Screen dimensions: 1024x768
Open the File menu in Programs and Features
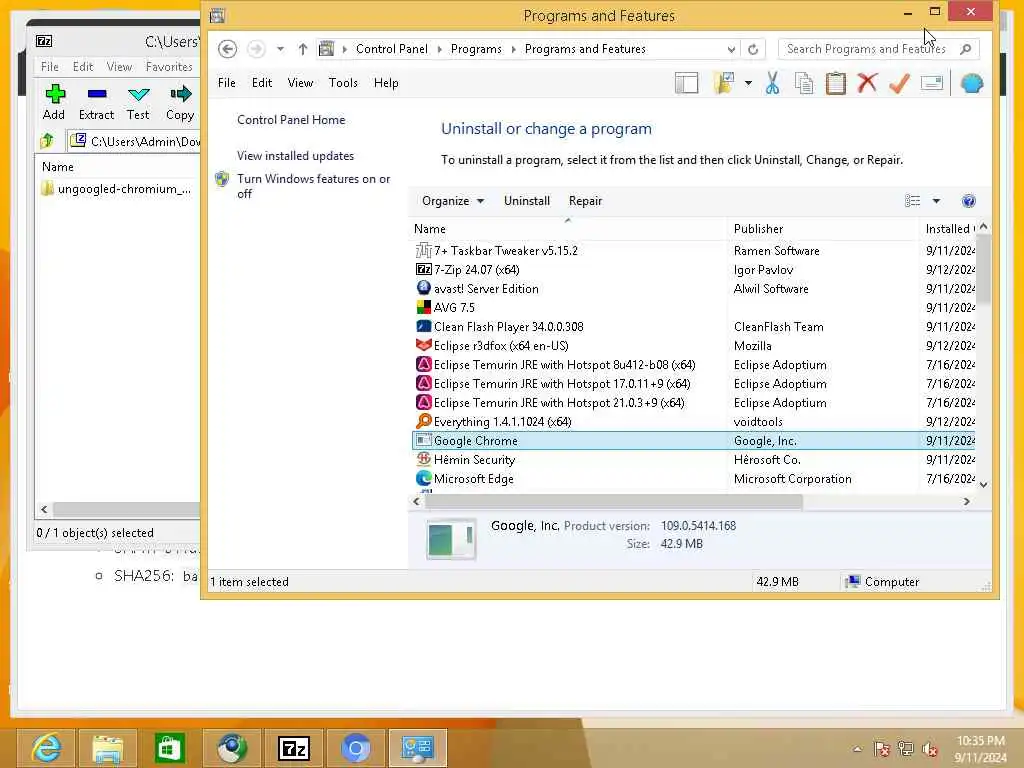click(x=227, y=83)
